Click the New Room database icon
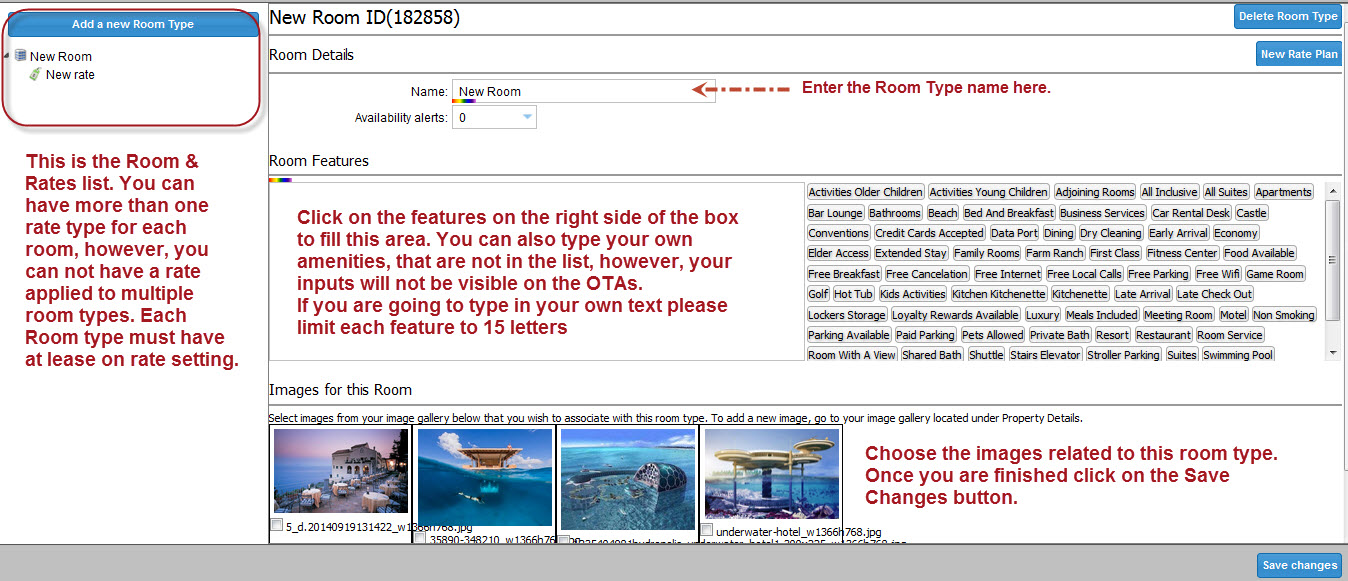The height and width of the screenshot is (581, 1348). [x=21, y=56]
